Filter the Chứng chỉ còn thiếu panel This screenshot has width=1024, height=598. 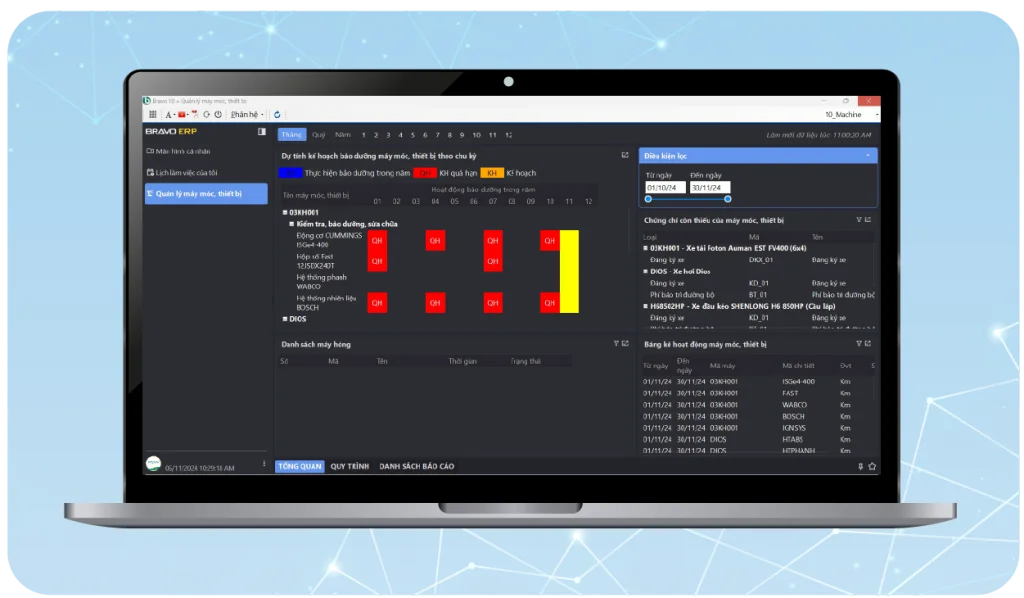858,220
